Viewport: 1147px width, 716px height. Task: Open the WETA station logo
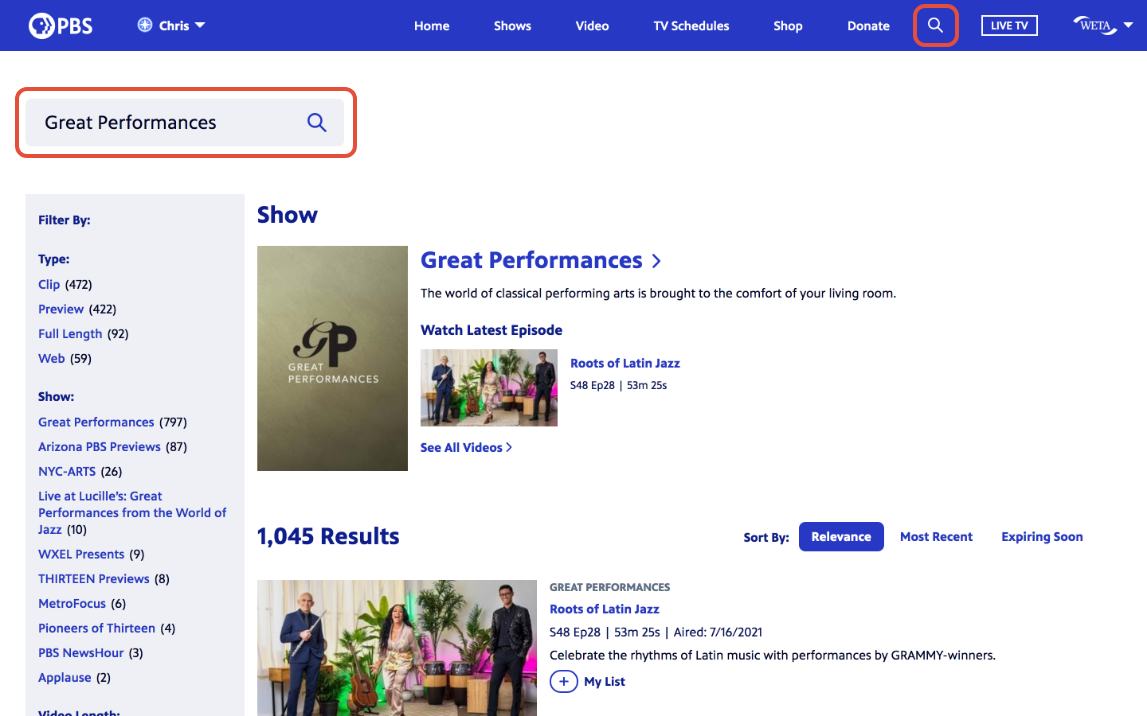(x=1095, y=26)
